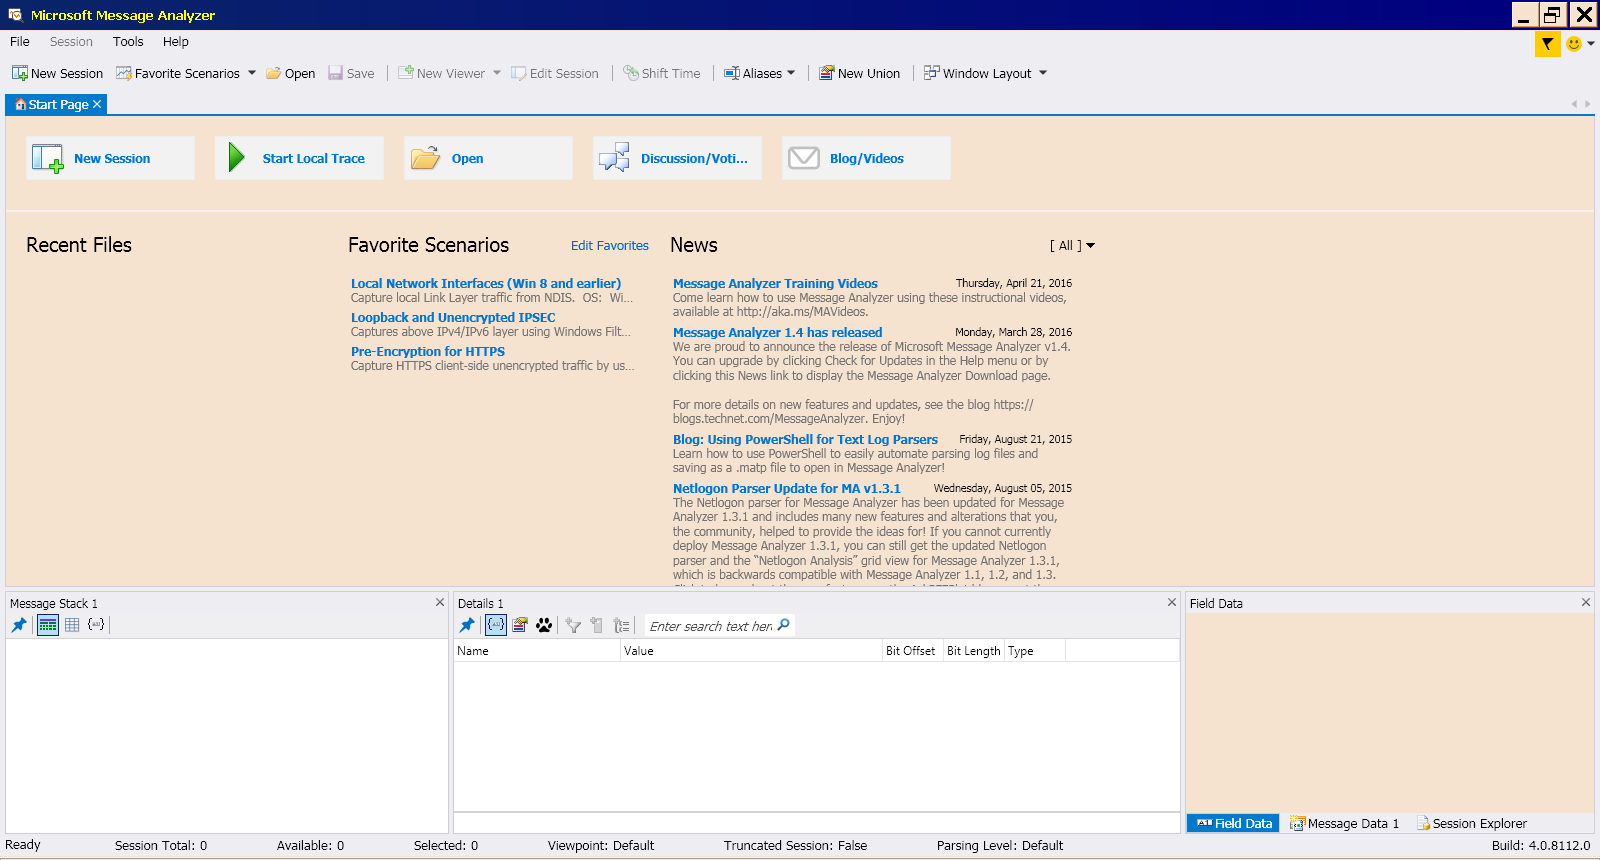Open the News filter [ All ] dropdown

point(1072,246)
